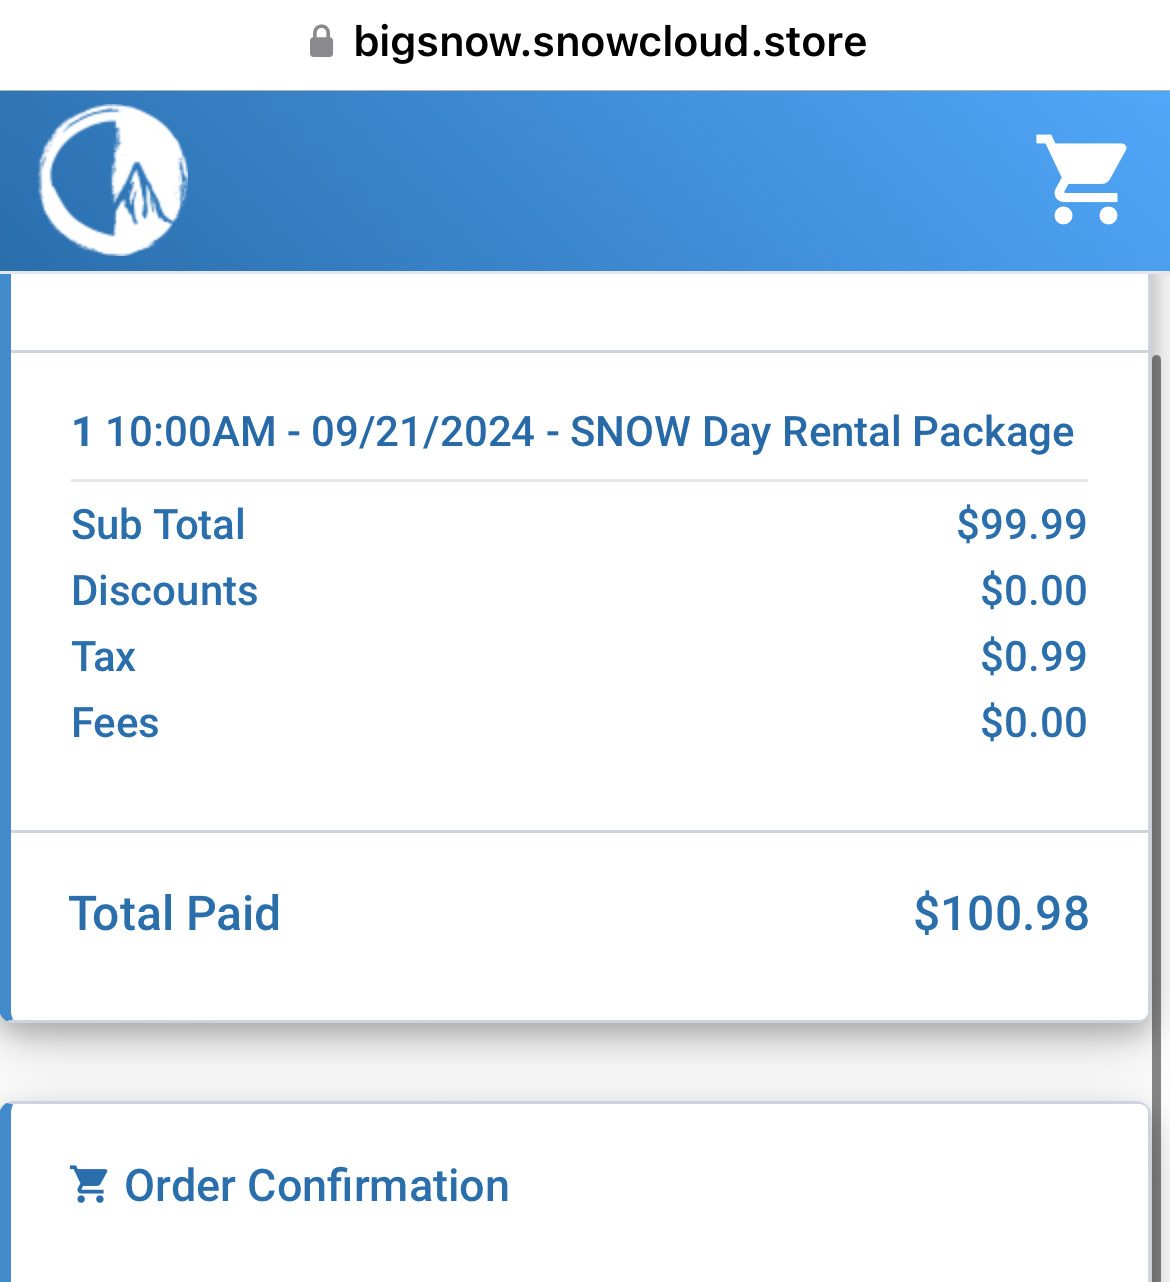The width and height of the screenshot is (1170, 1282).
Task: Click the Total Paid label
Action: pyautogui.click(x=175, y=914)
